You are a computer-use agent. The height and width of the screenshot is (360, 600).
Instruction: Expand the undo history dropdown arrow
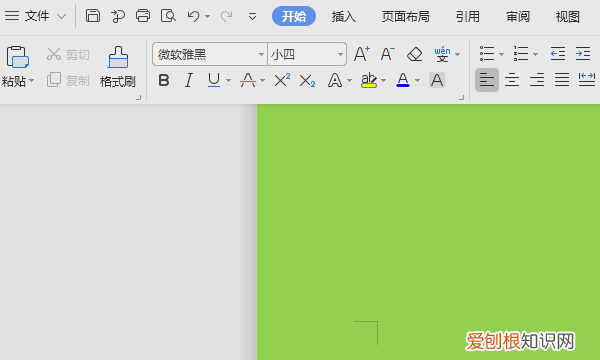point(207,16)
